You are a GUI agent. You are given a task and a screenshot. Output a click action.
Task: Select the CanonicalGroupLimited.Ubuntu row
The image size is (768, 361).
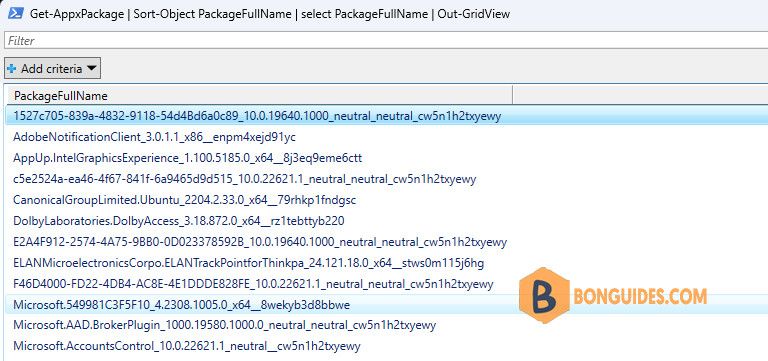tap(386, 200)
